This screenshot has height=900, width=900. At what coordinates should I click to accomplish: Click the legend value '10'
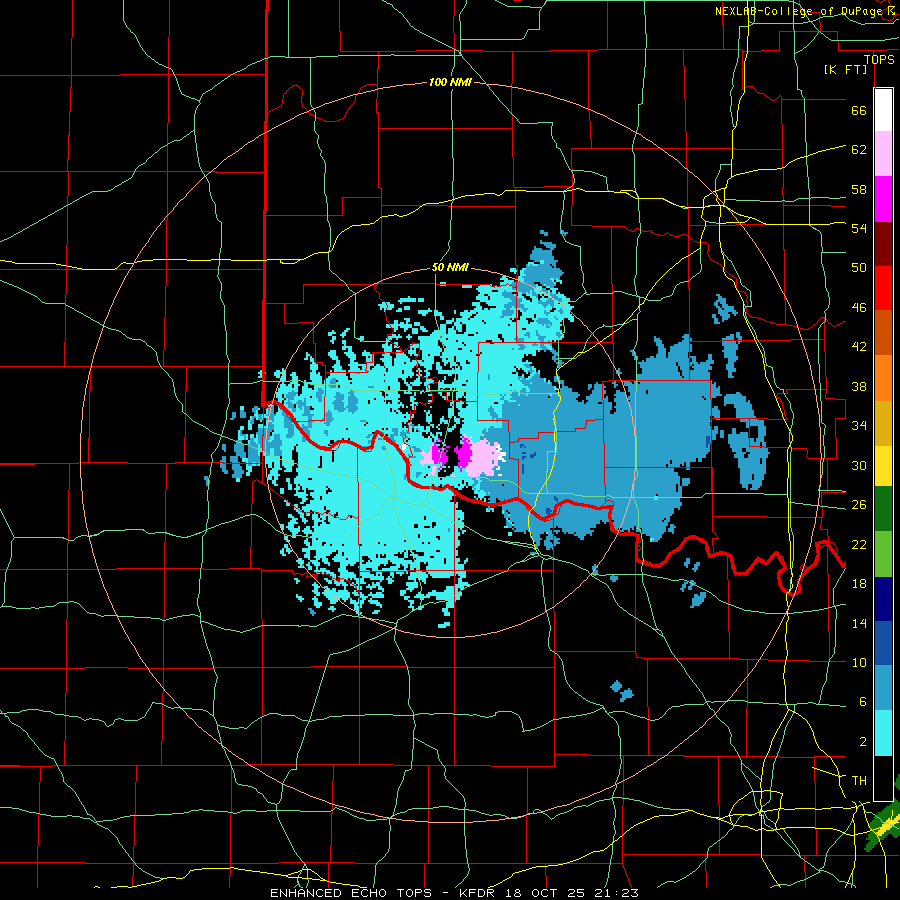(x=859, y=662)
